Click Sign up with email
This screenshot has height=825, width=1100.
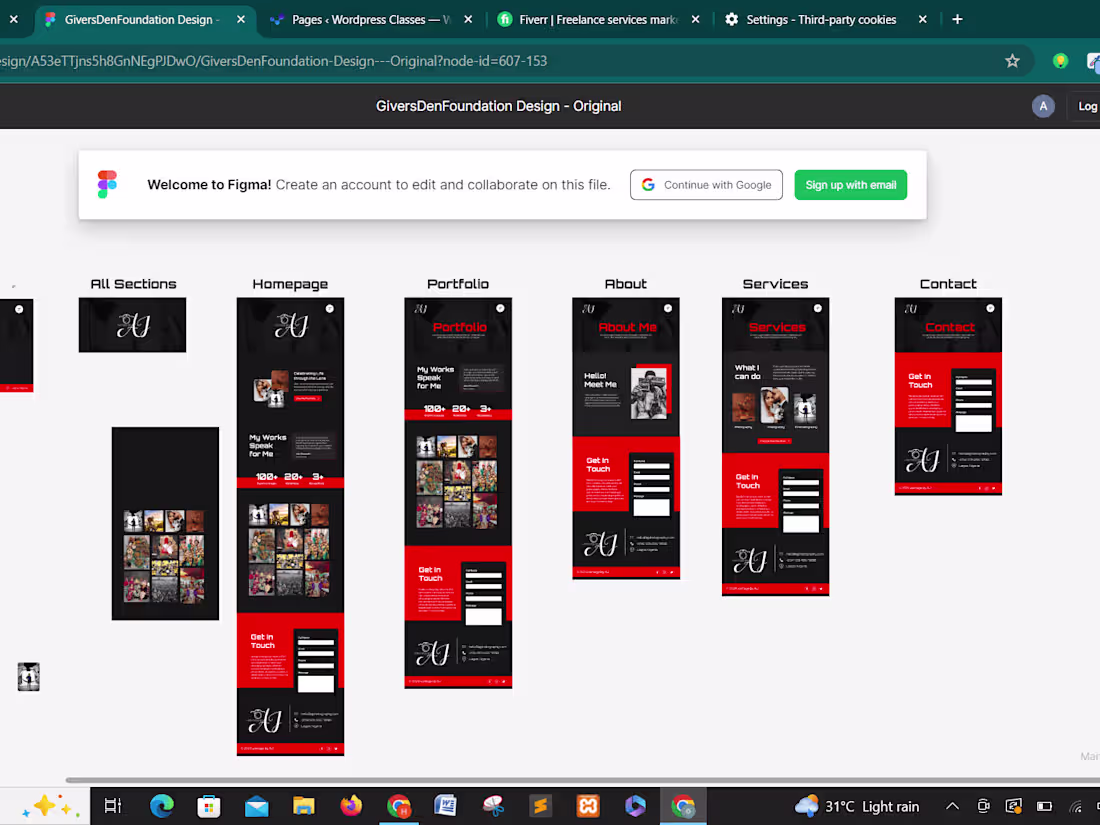(850, 184)
